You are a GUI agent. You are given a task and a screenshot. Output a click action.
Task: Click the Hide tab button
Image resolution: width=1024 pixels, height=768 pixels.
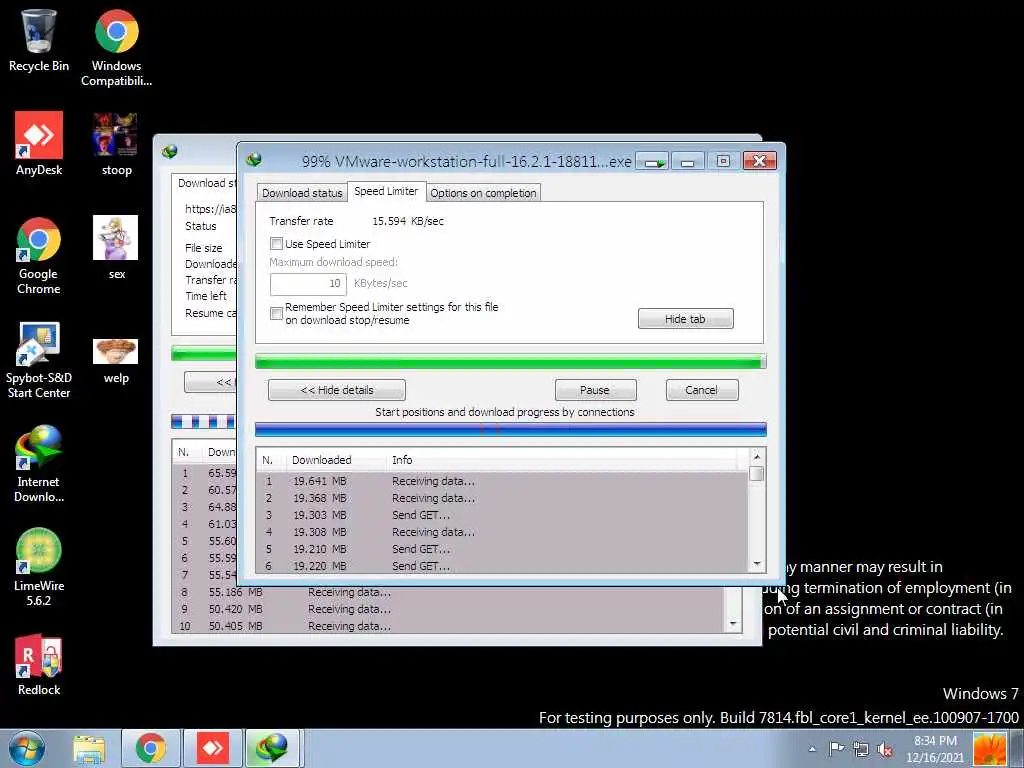pos(685,319)
